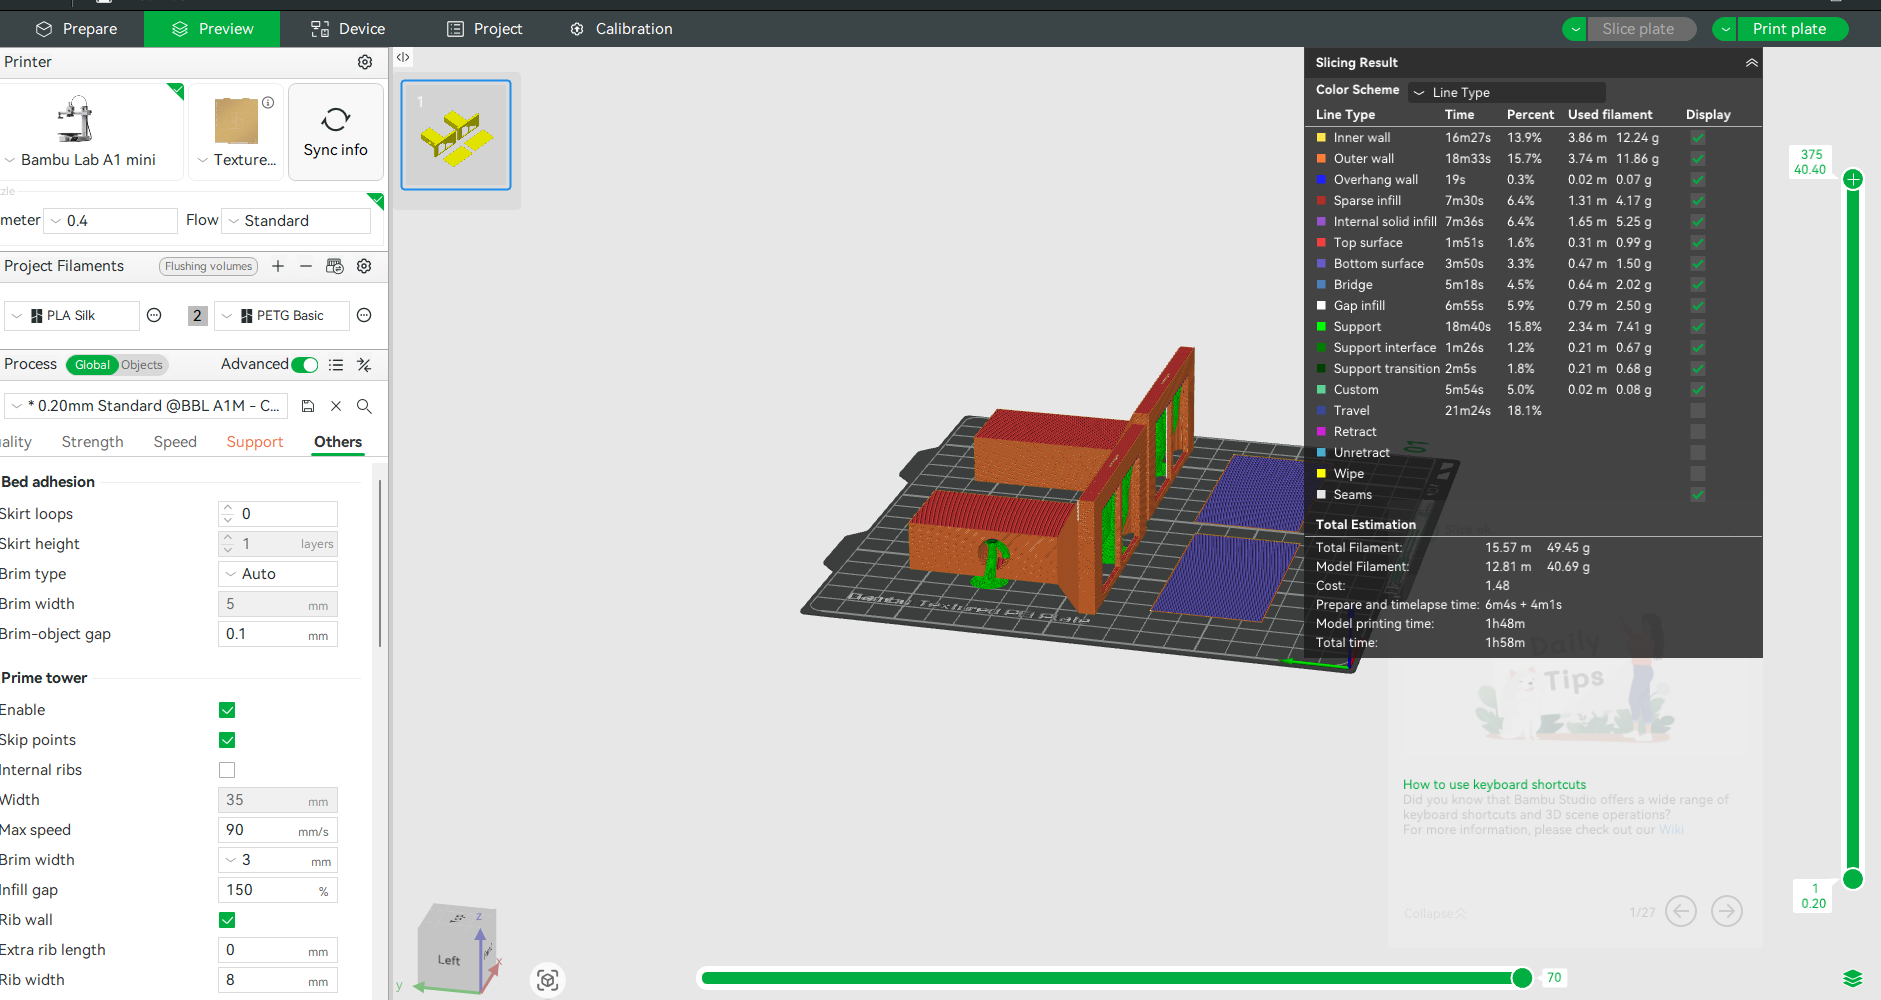Image resolution: width=1881 pixels, height=1000 pixels.
Task: Add a new project filament
Action: [278, 266]
